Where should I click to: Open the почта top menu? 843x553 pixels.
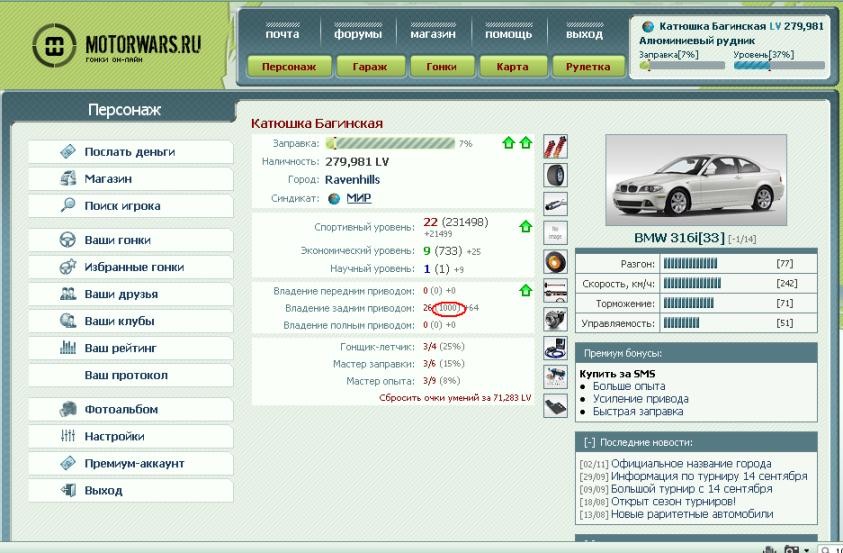click(x=282, y=33)
